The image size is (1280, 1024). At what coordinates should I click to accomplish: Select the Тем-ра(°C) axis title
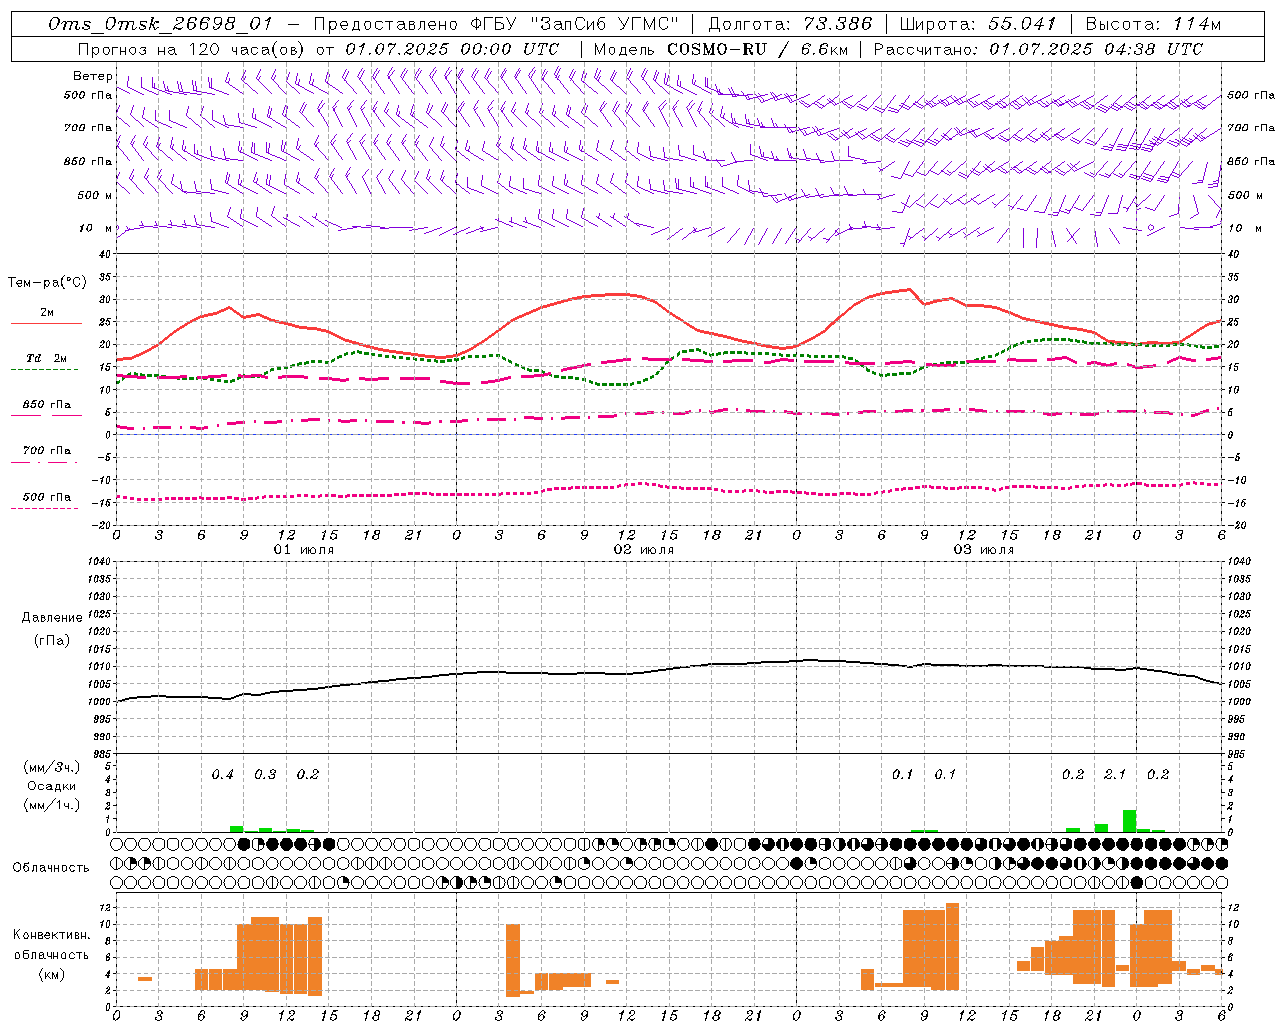[47, 283]
